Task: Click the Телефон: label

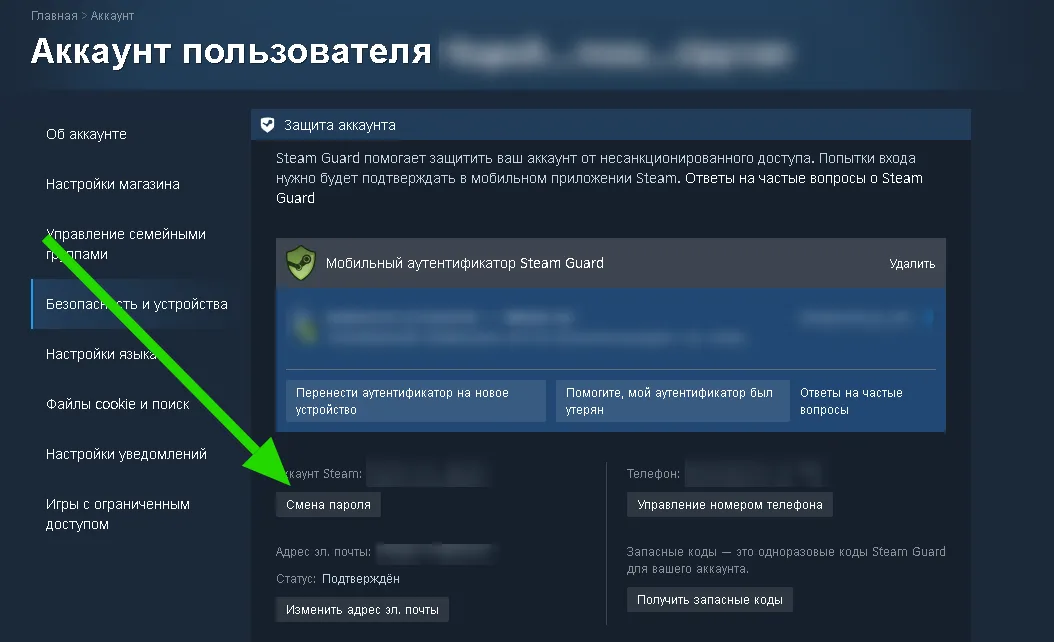Action: click(653, 474)
